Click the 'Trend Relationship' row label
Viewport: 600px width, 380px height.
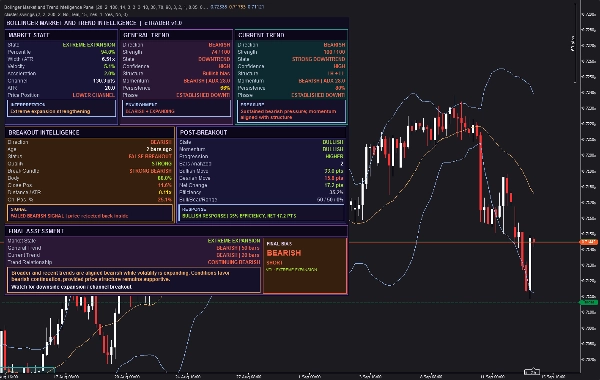tap(29, 262)
